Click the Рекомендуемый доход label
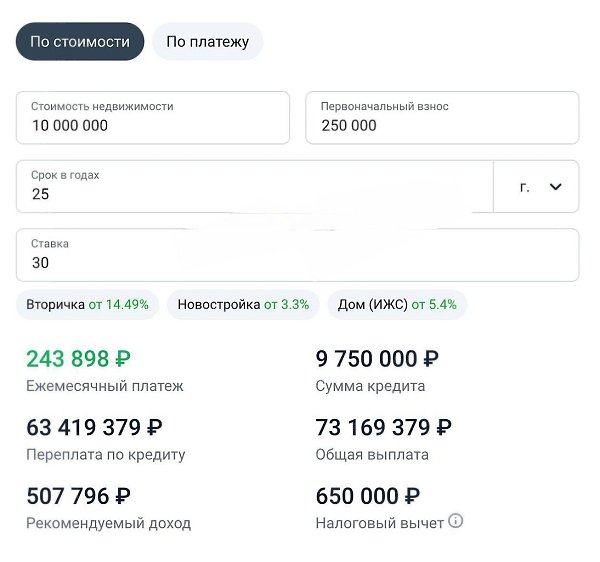 click(x=108, y=523)
